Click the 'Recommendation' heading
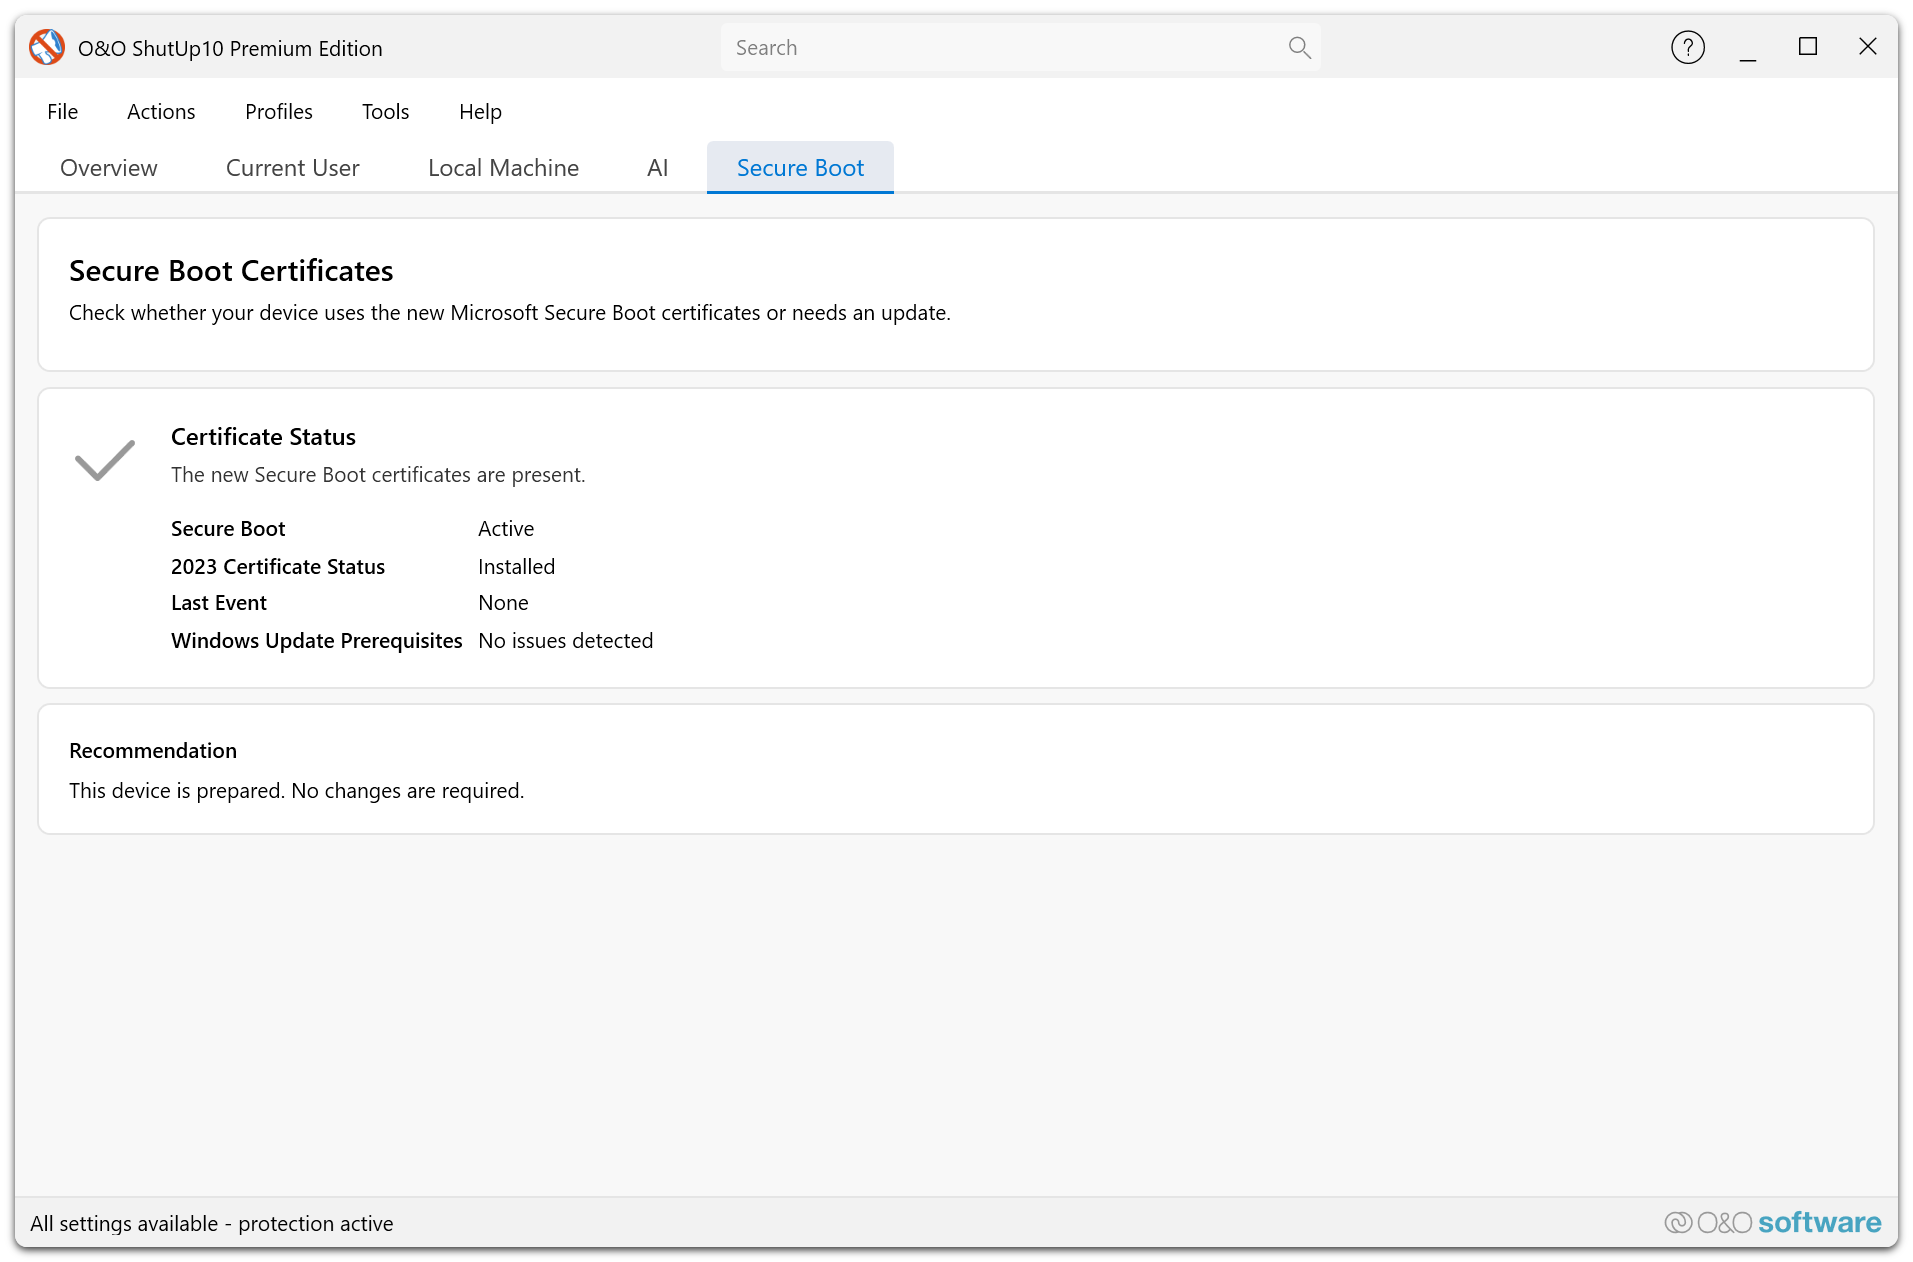Image resolution: width=1913 pixels, height=1262 pixels. (153, 751)
